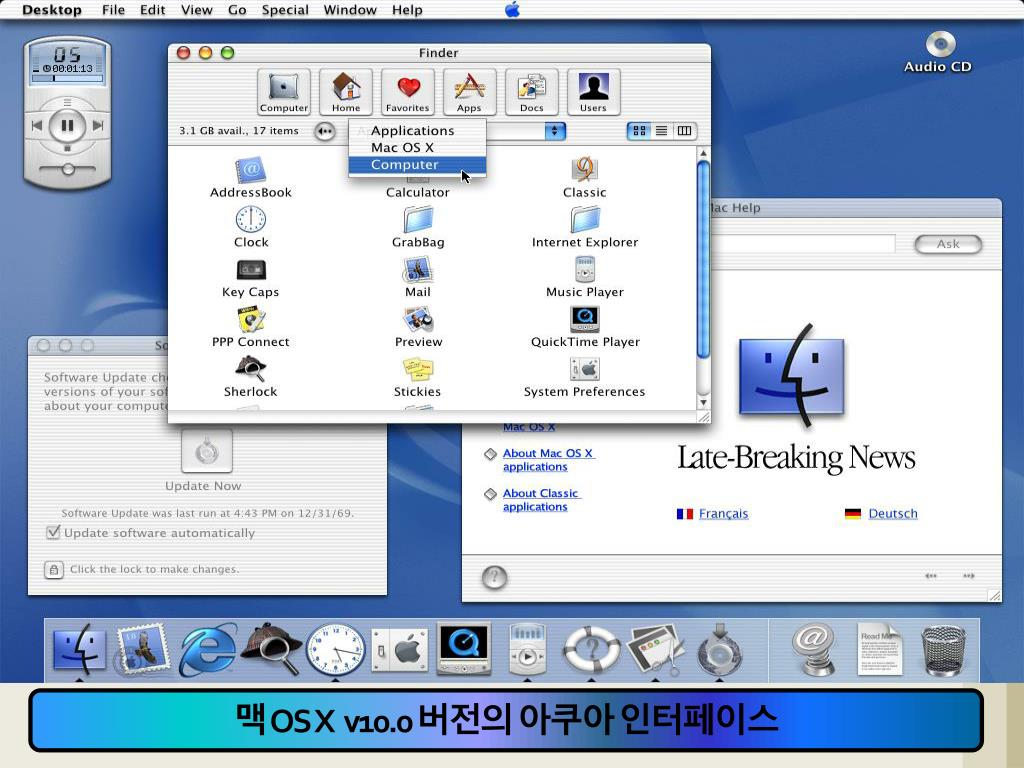This screenshot has width=1024, height=768.
Task: Switch Finder to column view
Action: tap(684, 131)
